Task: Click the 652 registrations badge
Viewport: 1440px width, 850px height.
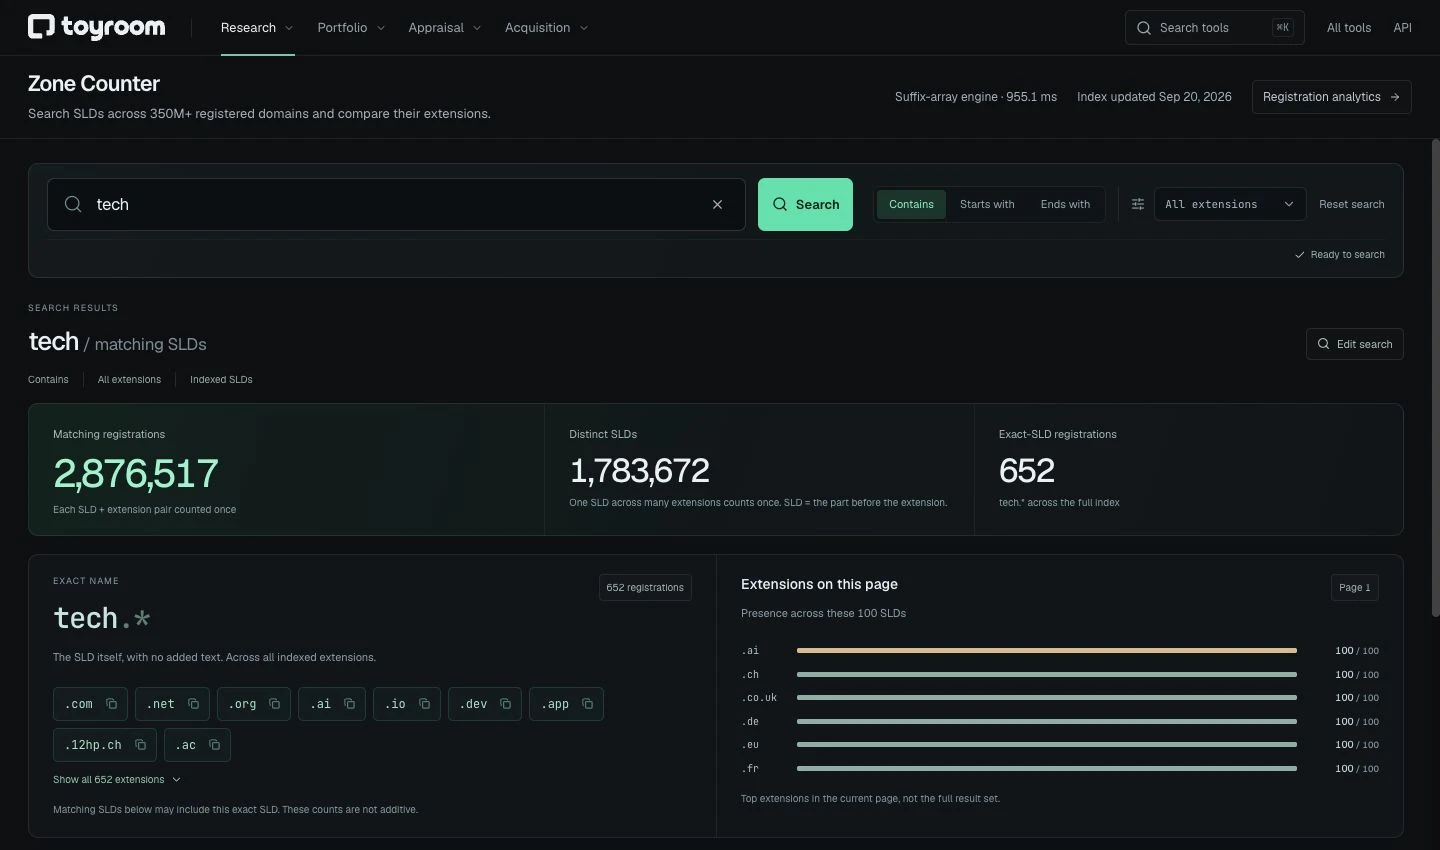Action: (645, 588)
